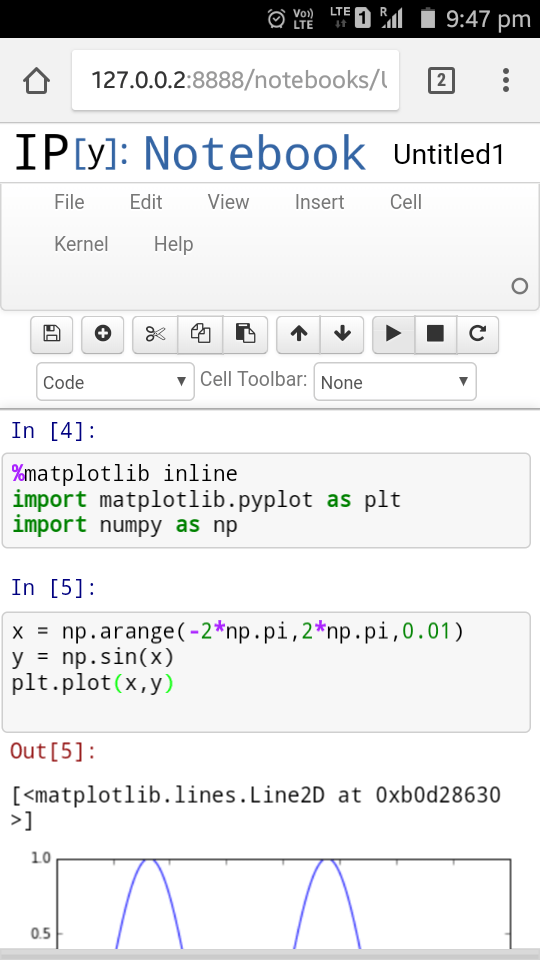540x960 pixels.
Task: Paste cell below using clipboard icon
Action: [245, 334]
